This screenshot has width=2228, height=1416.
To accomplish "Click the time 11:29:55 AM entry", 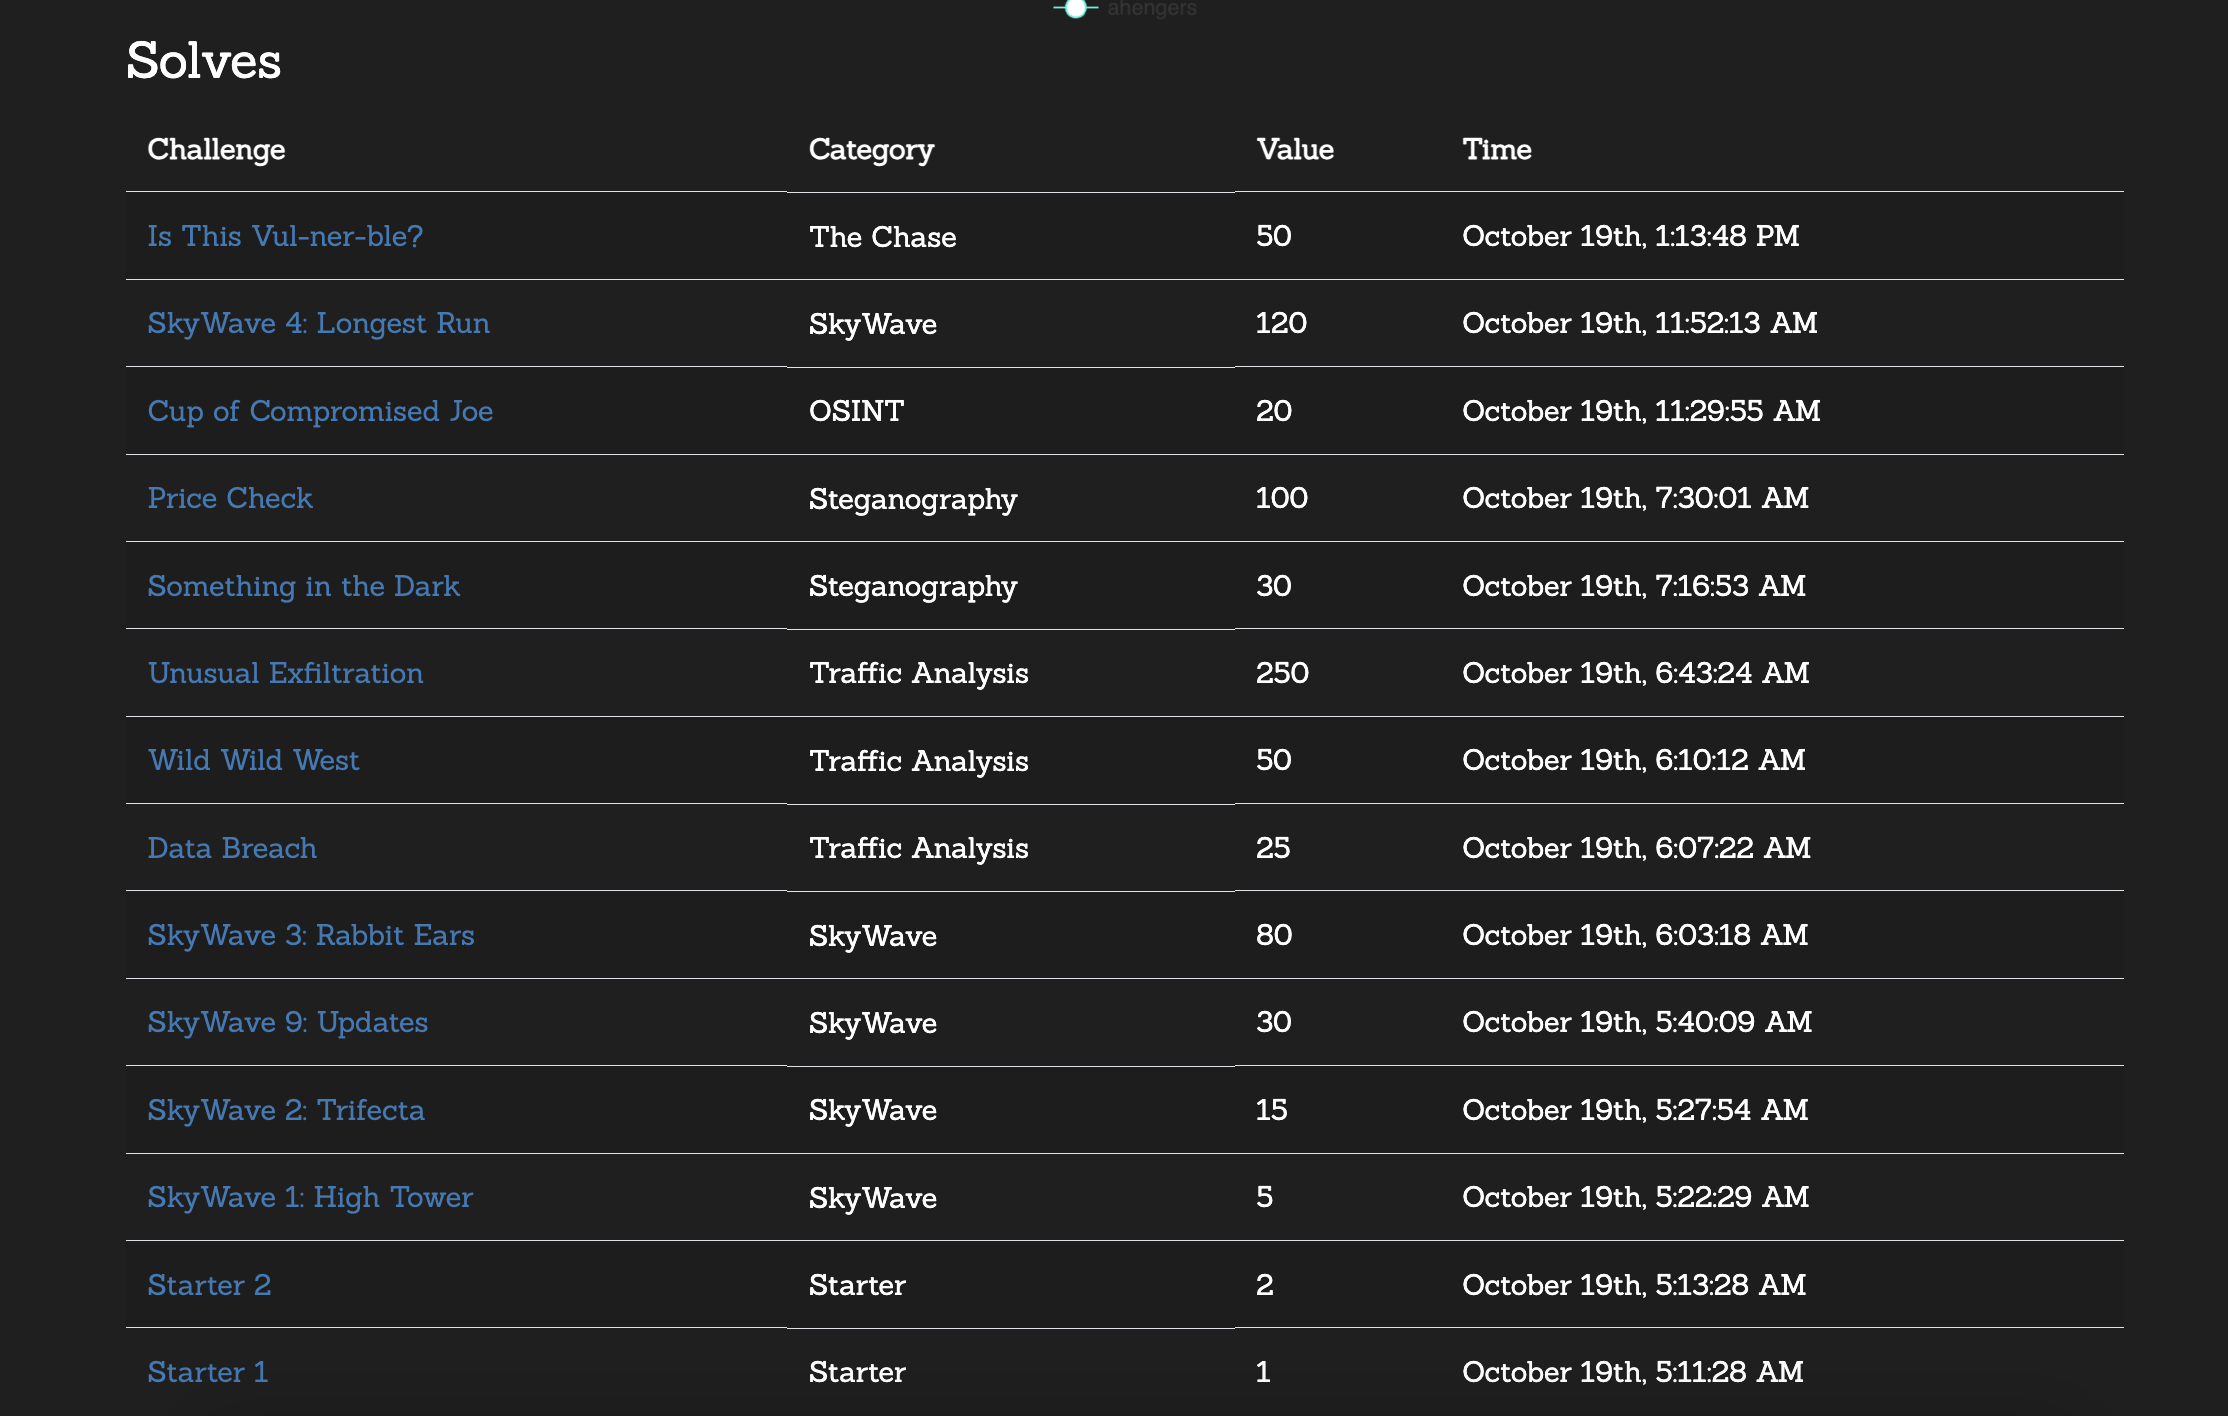I will (1641, 411).
